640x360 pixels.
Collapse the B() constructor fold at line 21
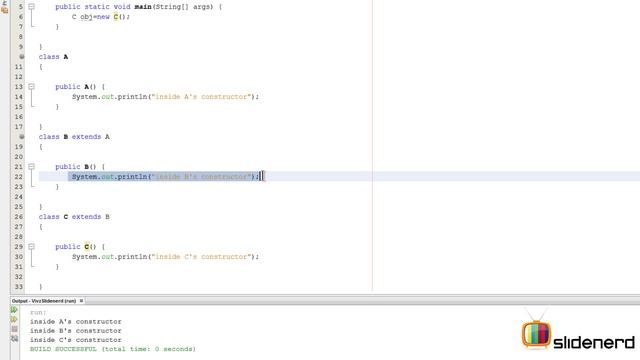pos(31,167)
